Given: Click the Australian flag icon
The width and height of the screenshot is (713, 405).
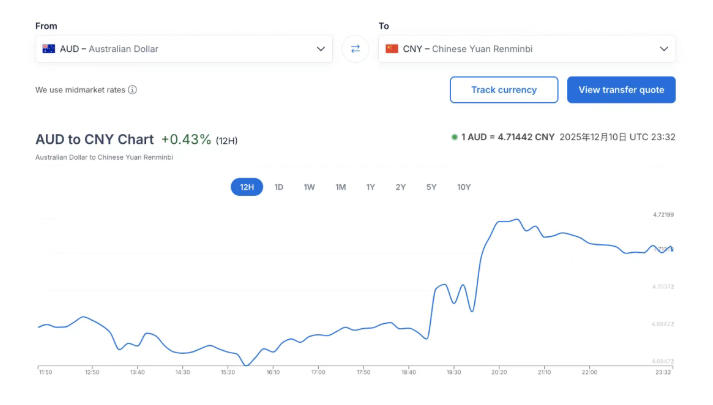Looking at the screenshot, I should tap(49, 49).
